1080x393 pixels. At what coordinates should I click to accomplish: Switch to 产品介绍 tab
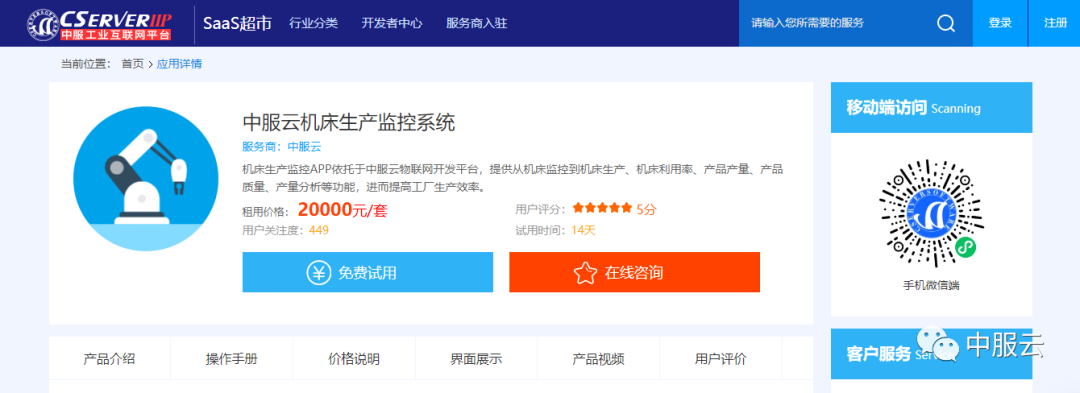(x=110, y=359)
